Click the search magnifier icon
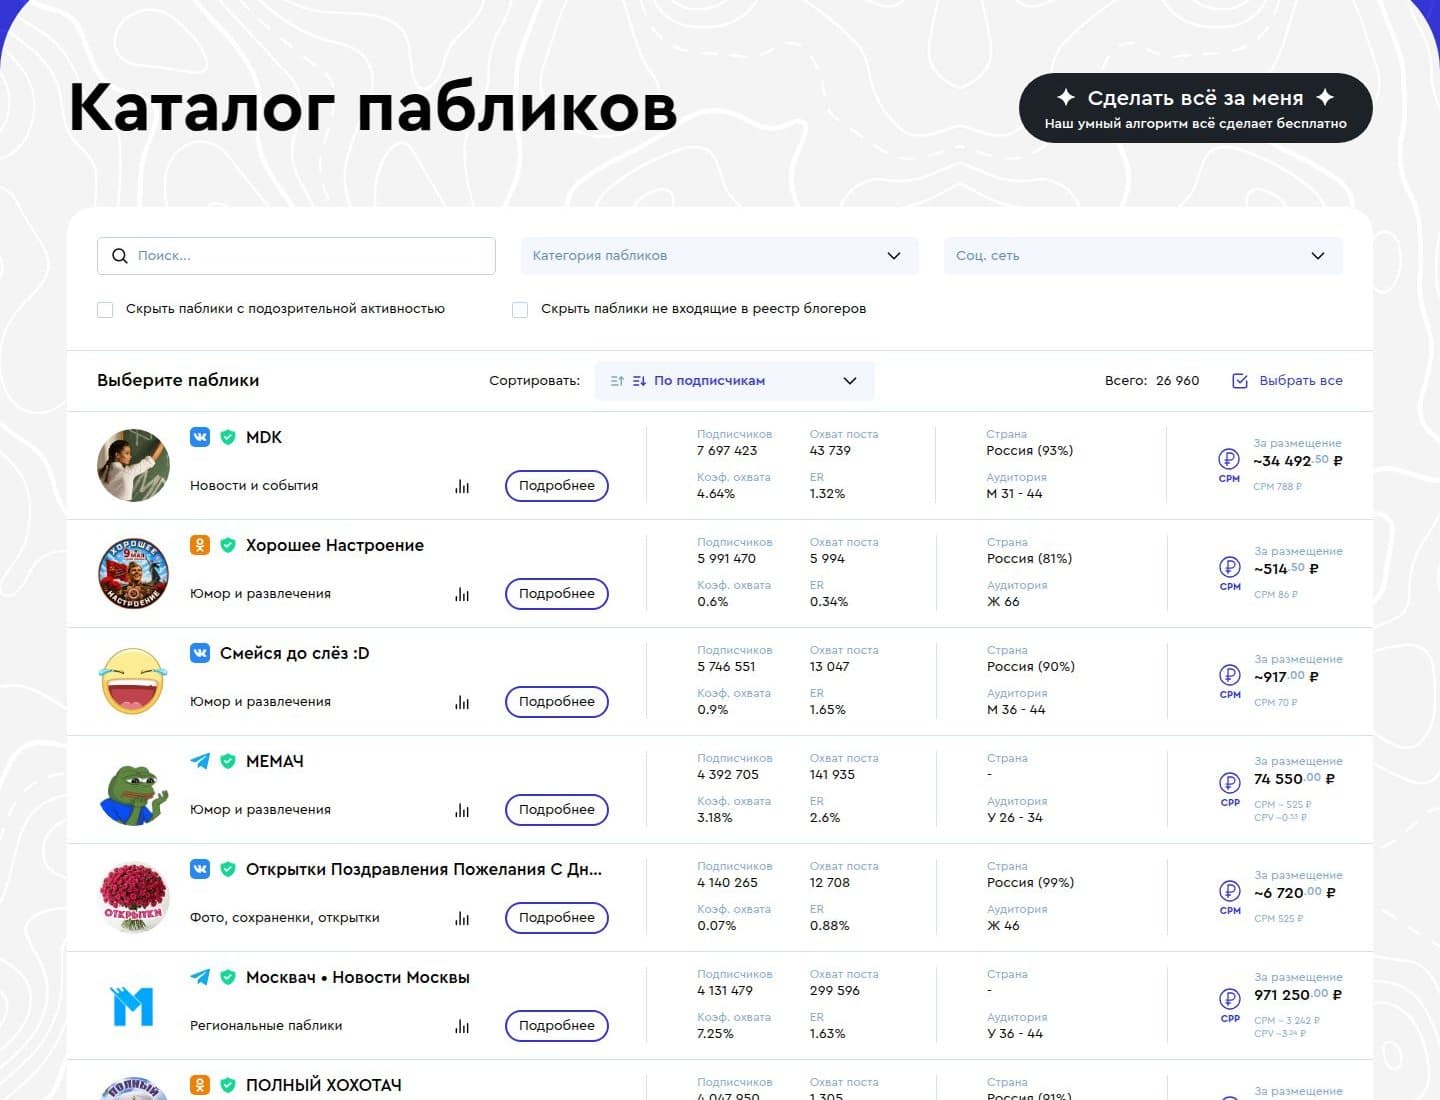The image size is (1440, 1100). pyautogui.click(x=120, y=256)
